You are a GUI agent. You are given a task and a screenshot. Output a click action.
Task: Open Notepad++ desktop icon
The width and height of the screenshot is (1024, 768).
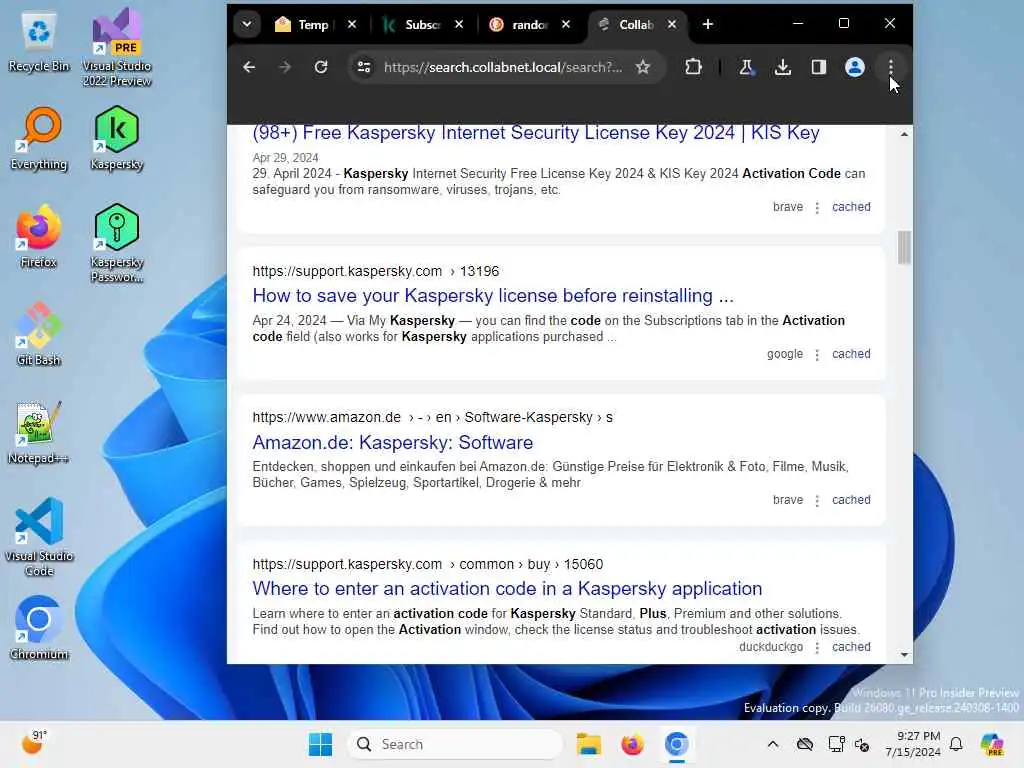tap(39, 432)
